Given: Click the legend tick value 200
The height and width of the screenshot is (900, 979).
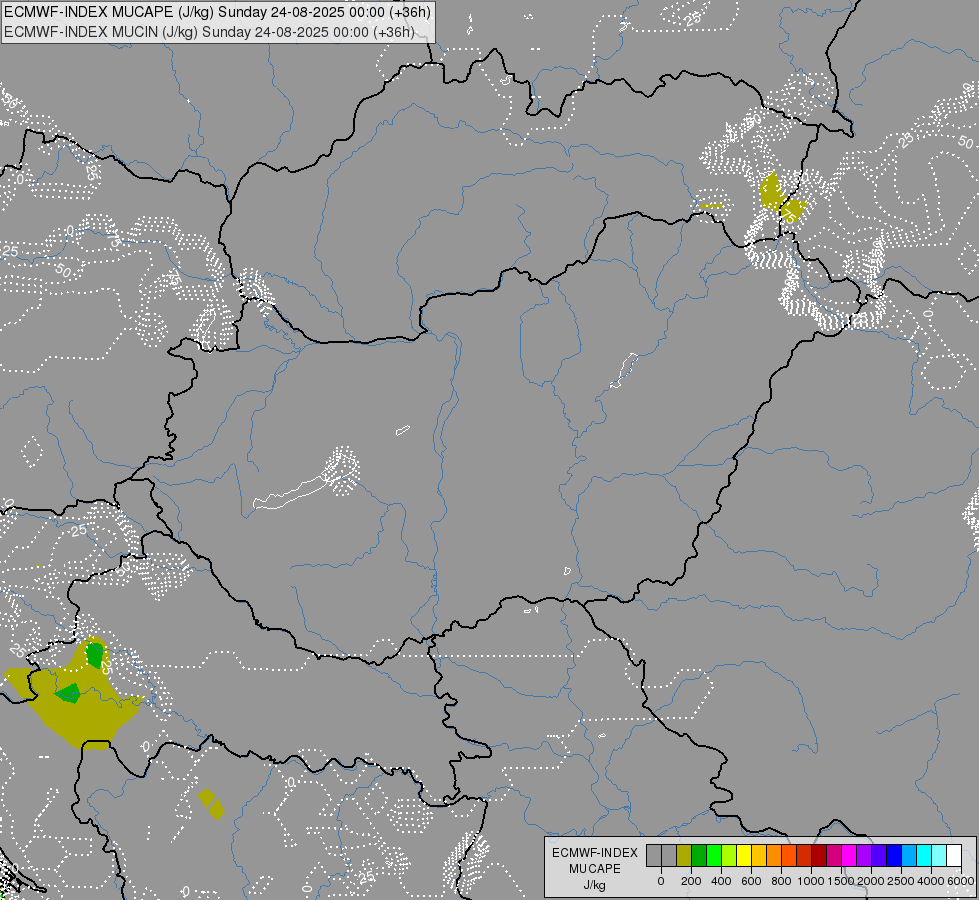Looking at the screenshot, I should (691, 881).
